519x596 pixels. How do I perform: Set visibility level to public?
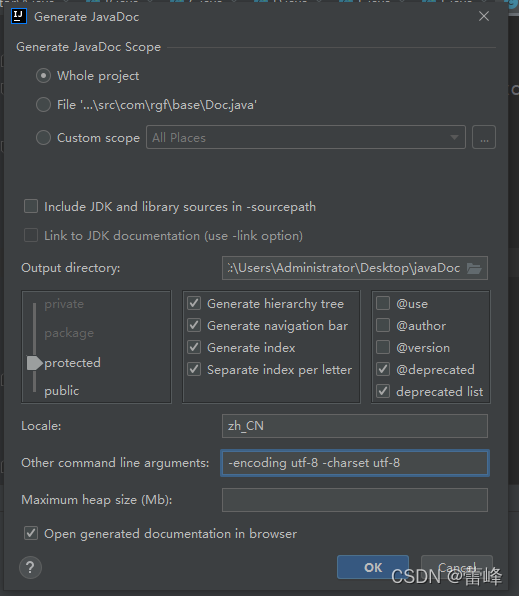pyautogui.click(x=62, y=391)
